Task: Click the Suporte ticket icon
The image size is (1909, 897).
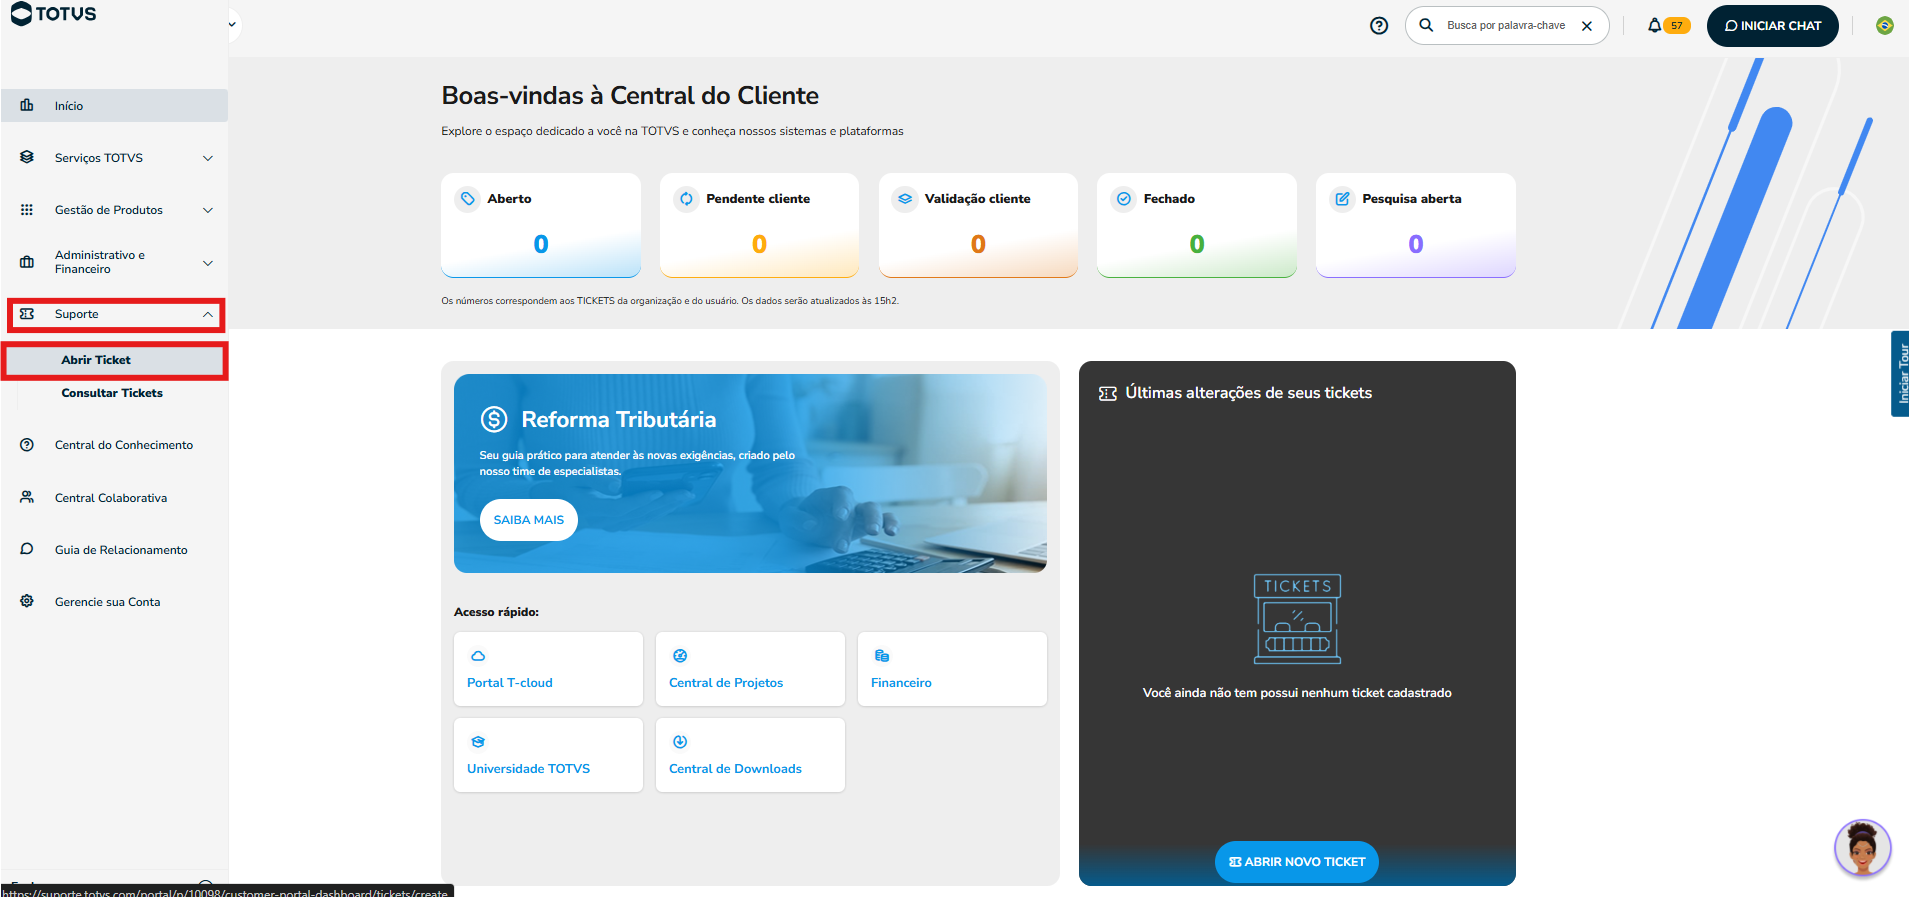Action: click(x=27, y=314)
